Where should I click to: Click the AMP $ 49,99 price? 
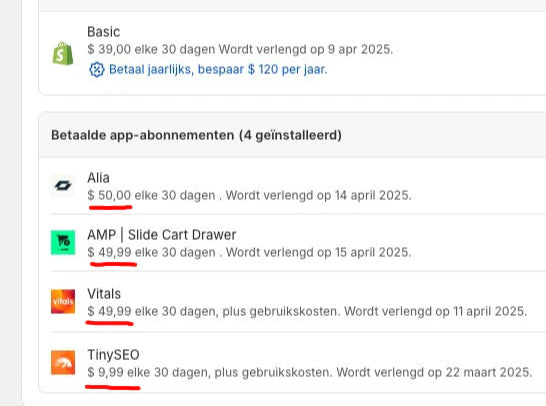[109, 252]
